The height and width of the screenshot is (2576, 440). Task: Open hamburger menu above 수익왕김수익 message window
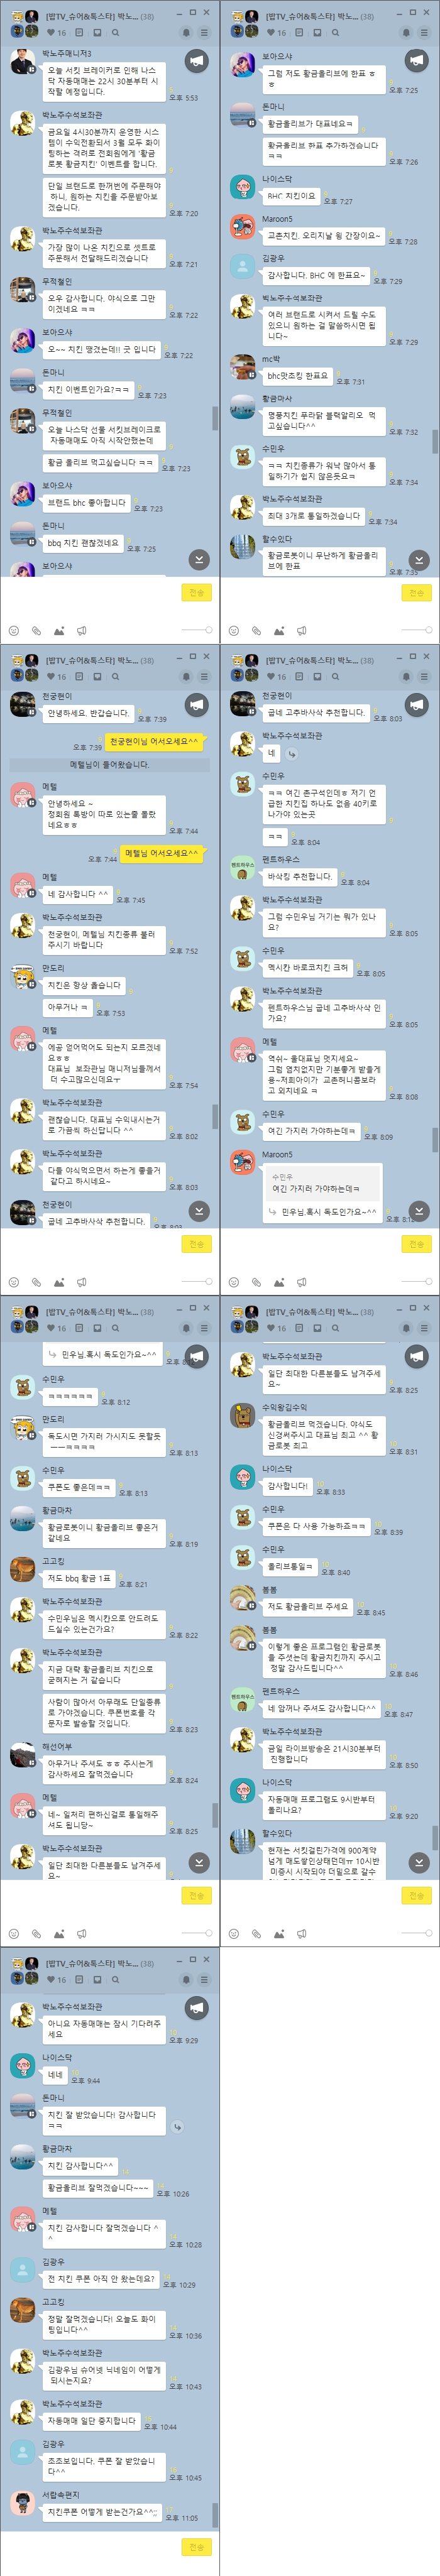pyautogui.click(x=424, y=1328)
